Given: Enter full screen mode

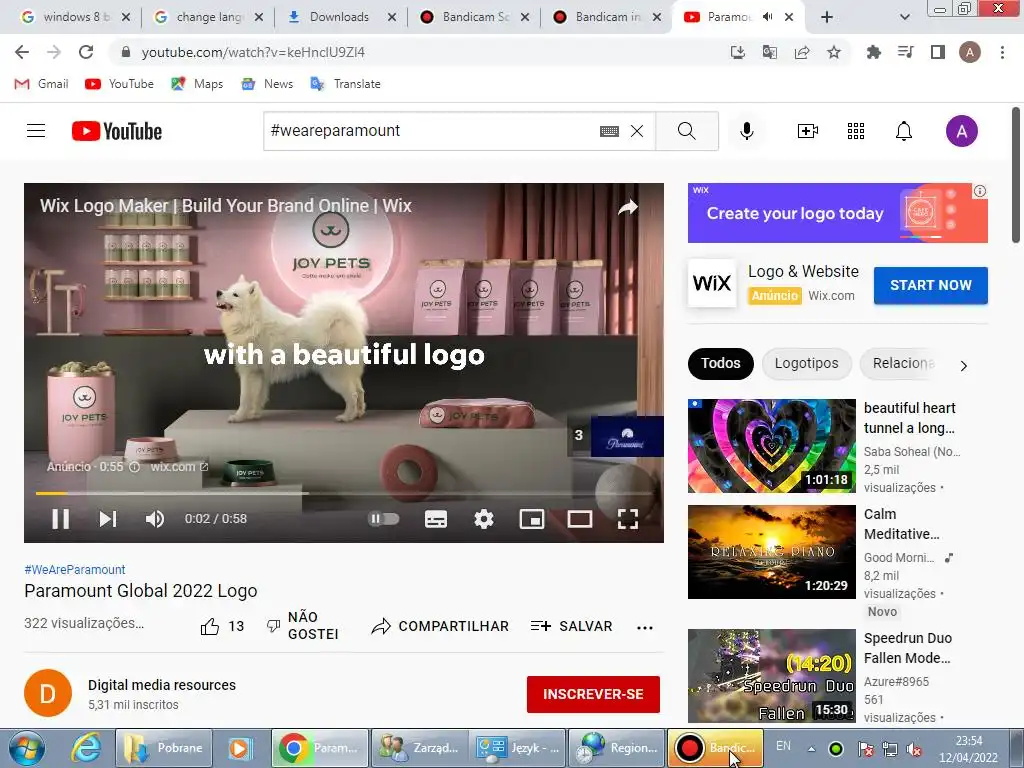Looking at the screenshot, I should [x=628, y=519].
